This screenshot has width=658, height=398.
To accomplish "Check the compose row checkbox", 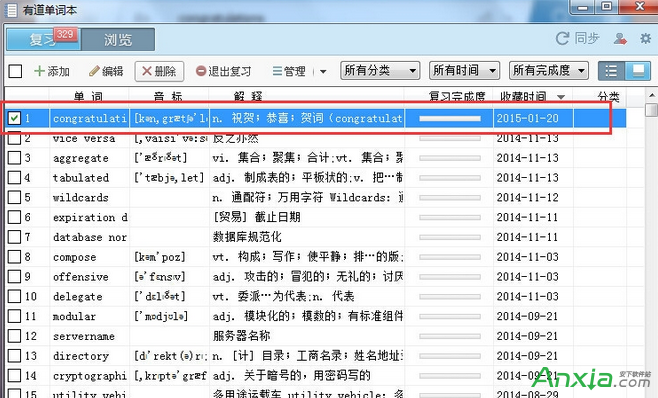I will (14, 257).
